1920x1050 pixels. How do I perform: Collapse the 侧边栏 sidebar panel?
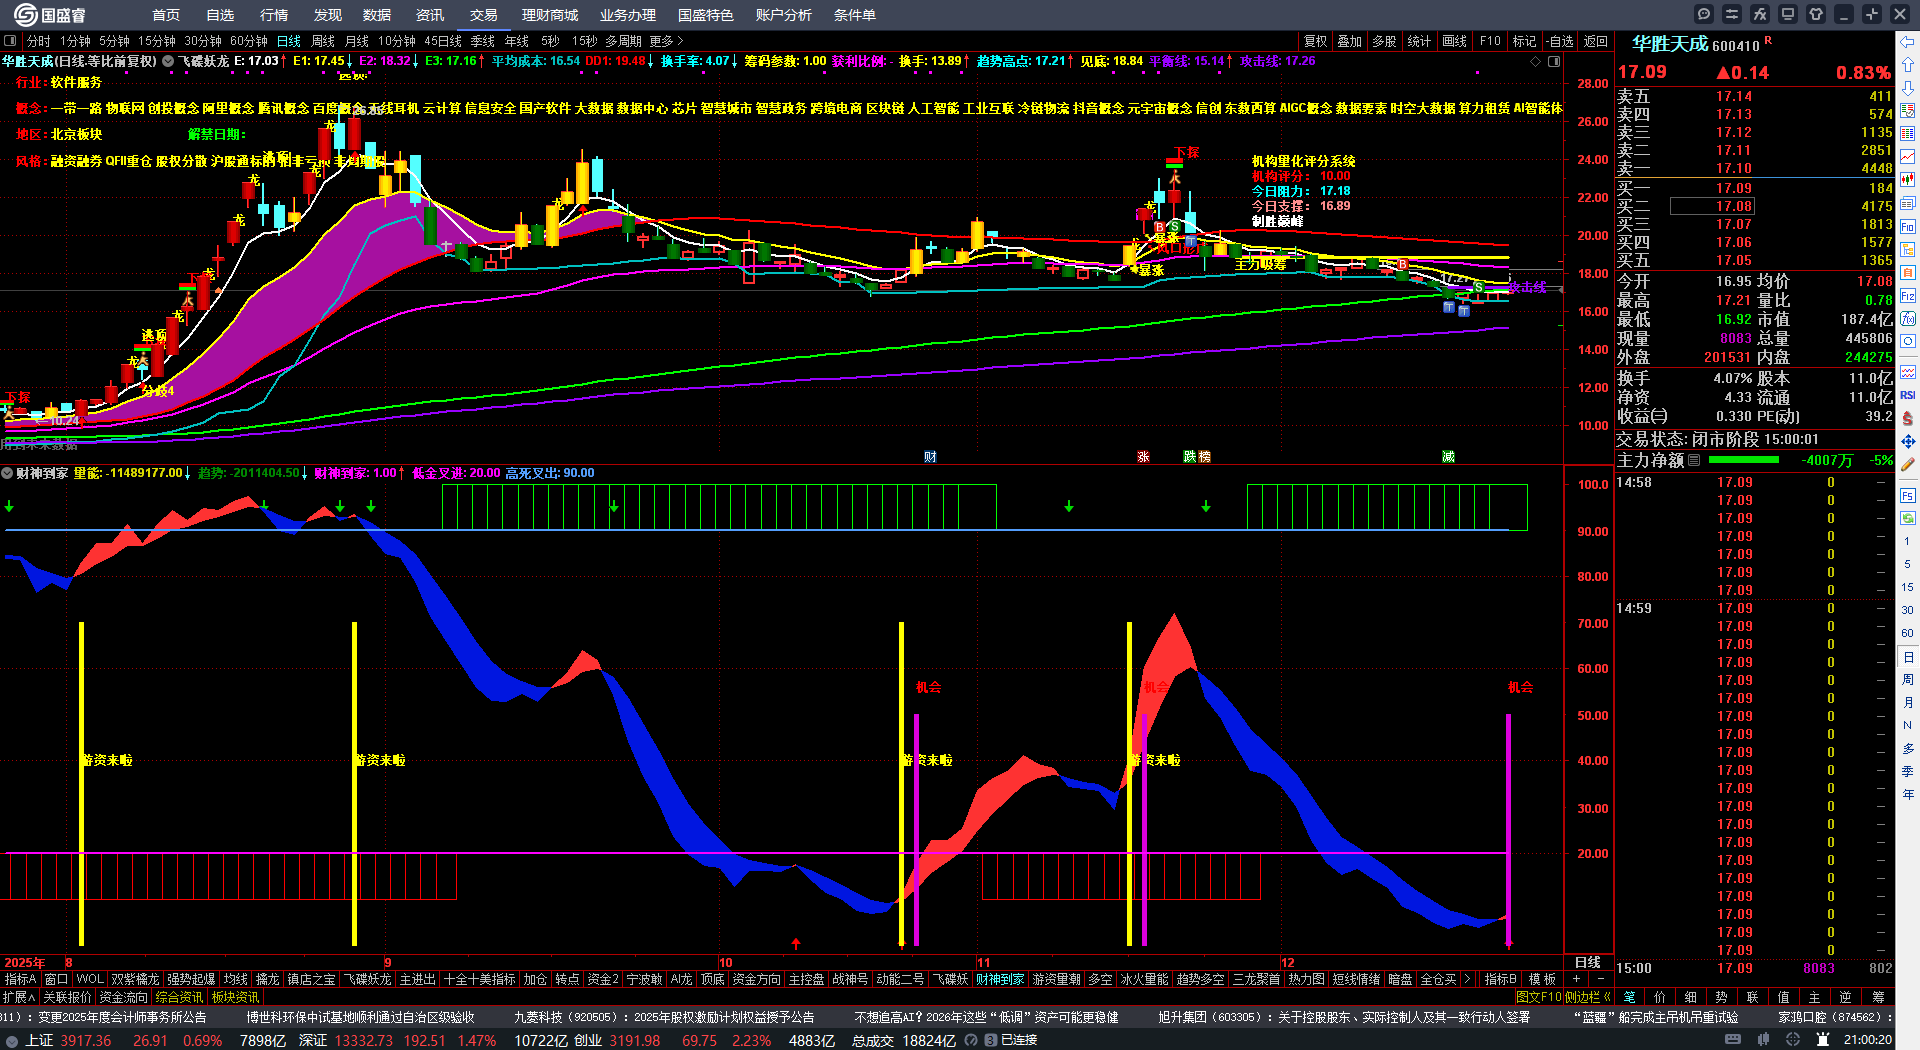click(x=1588, y=997)
